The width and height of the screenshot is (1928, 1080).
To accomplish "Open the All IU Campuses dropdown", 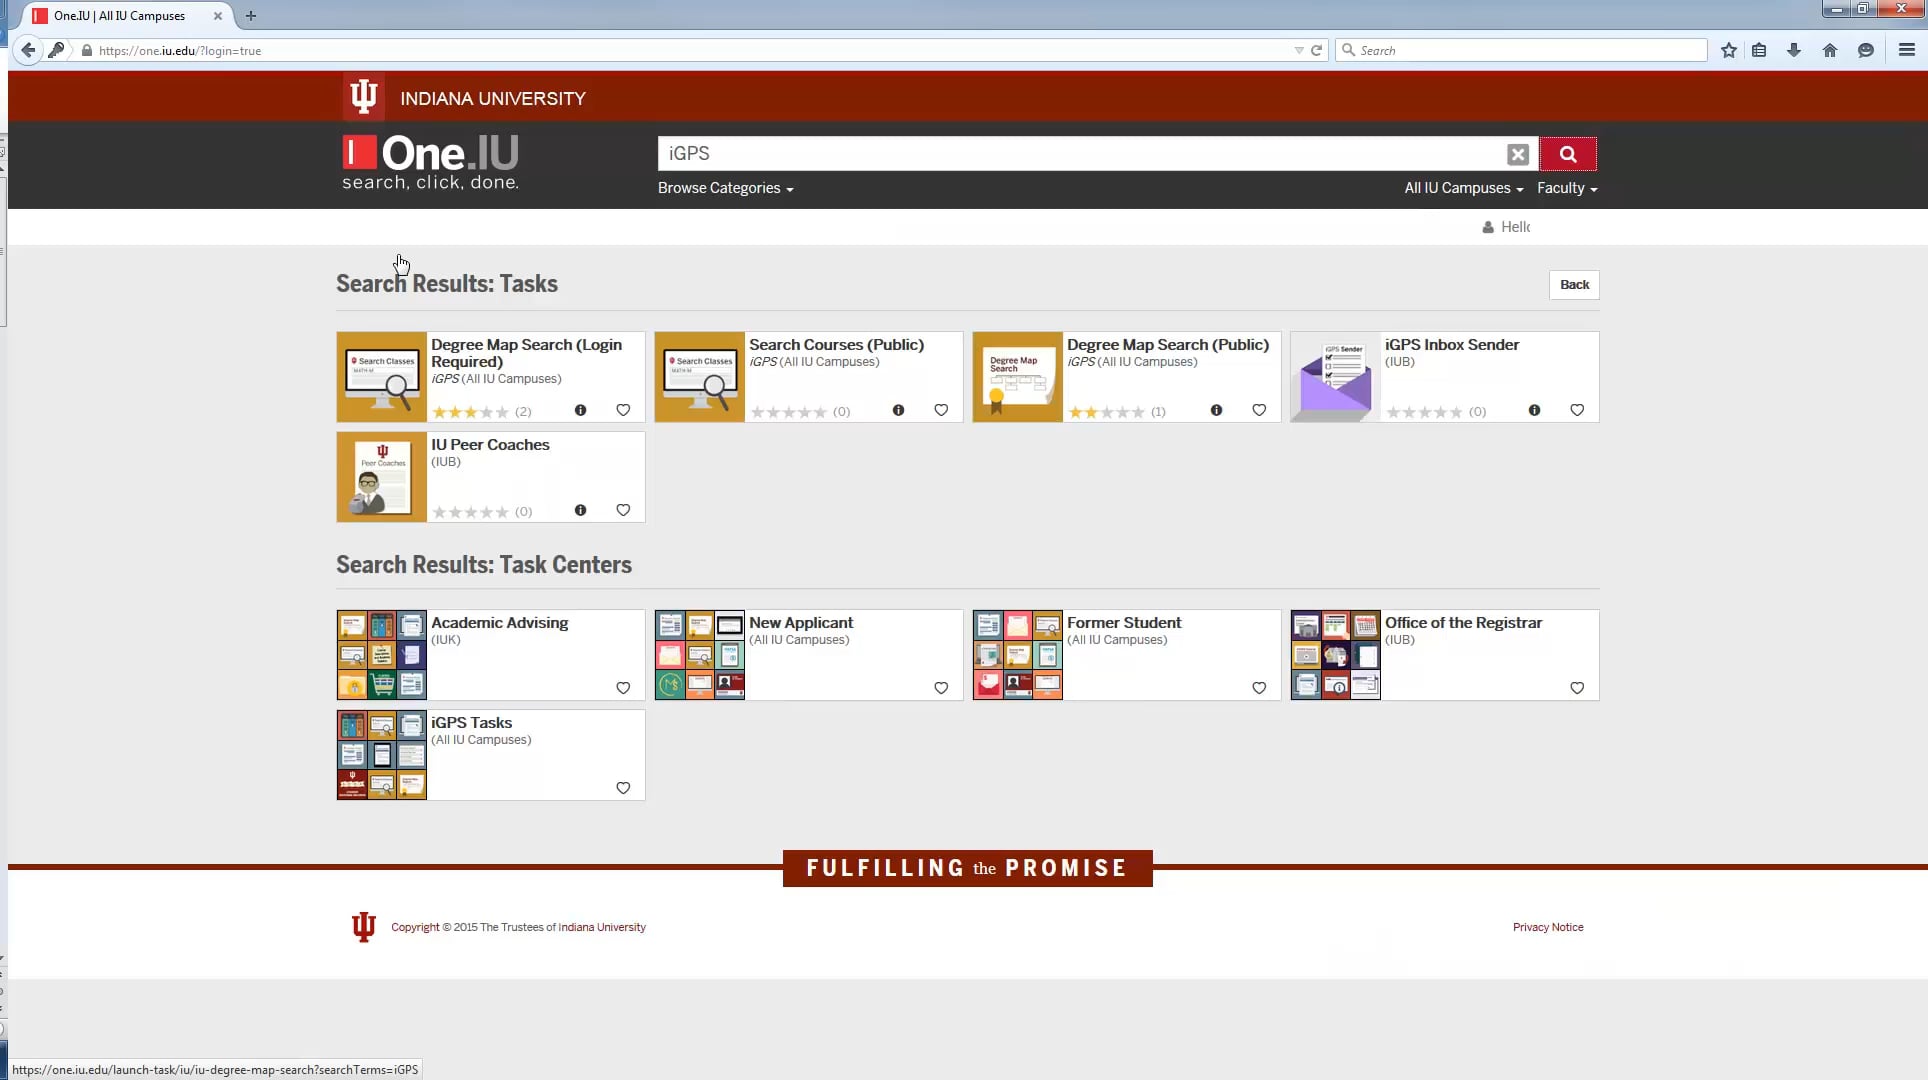I will coord(1463,188).
